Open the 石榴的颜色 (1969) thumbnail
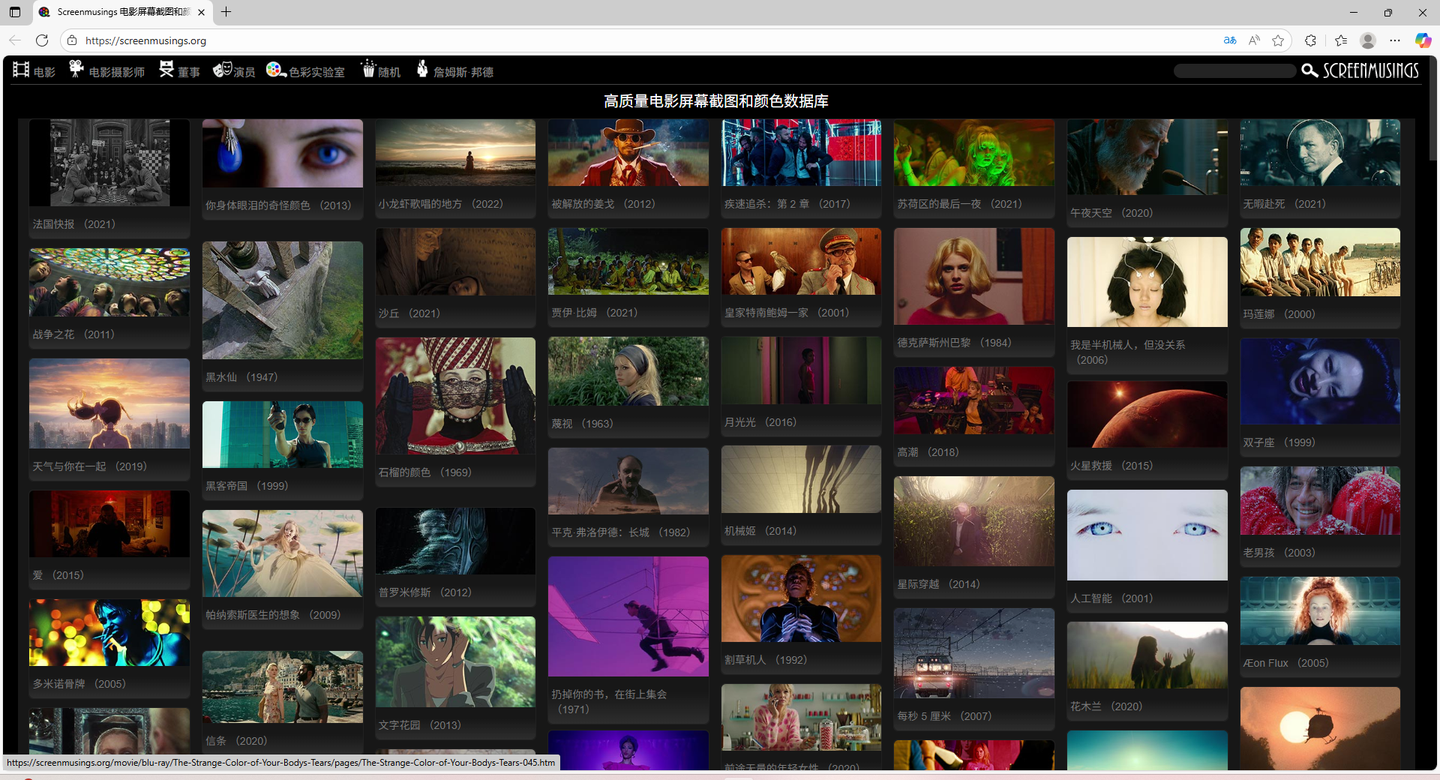This screenshot has width=1440, height=780. click(x=456, y=396)
